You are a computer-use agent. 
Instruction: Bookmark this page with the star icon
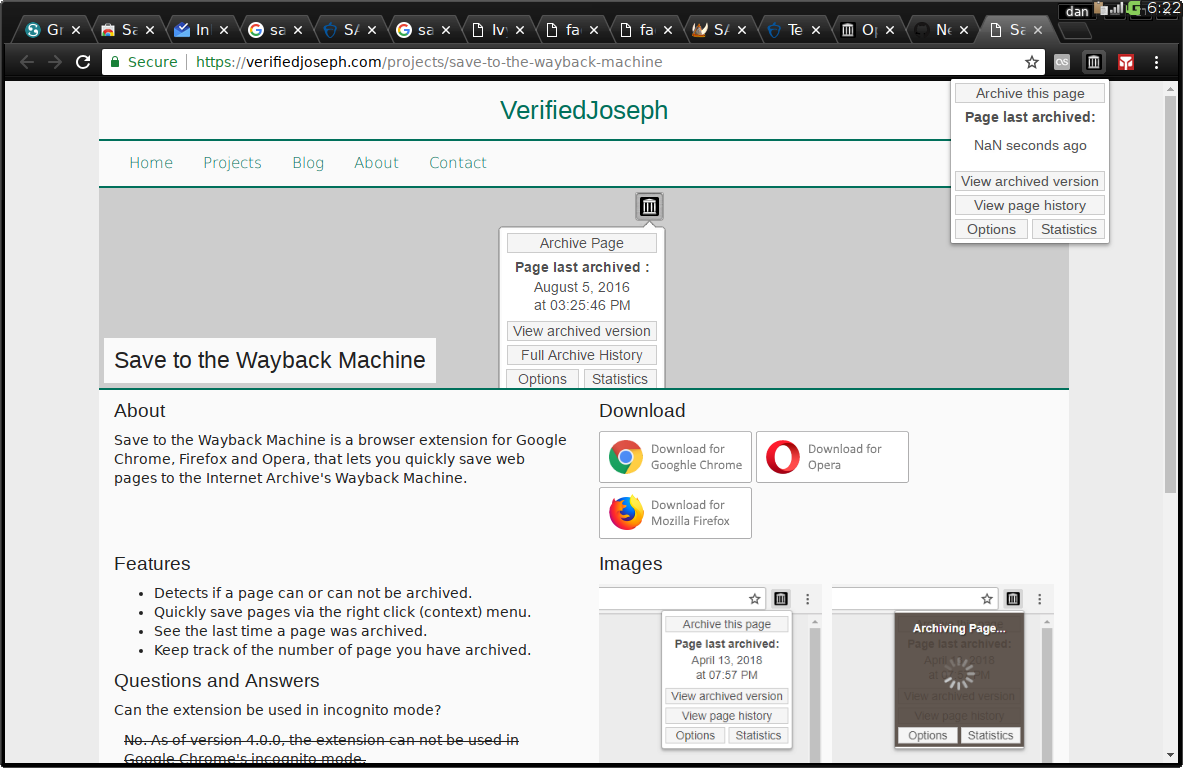tap(1031, 63)
